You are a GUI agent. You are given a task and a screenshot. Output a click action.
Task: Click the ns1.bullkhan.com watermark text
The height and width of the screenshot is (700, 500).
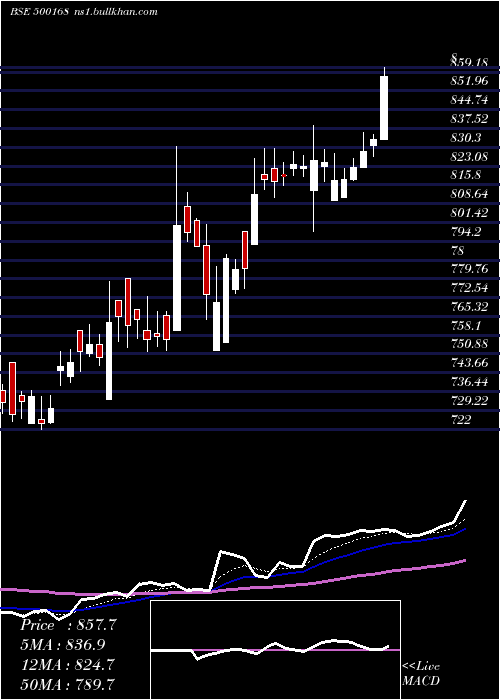115,12
